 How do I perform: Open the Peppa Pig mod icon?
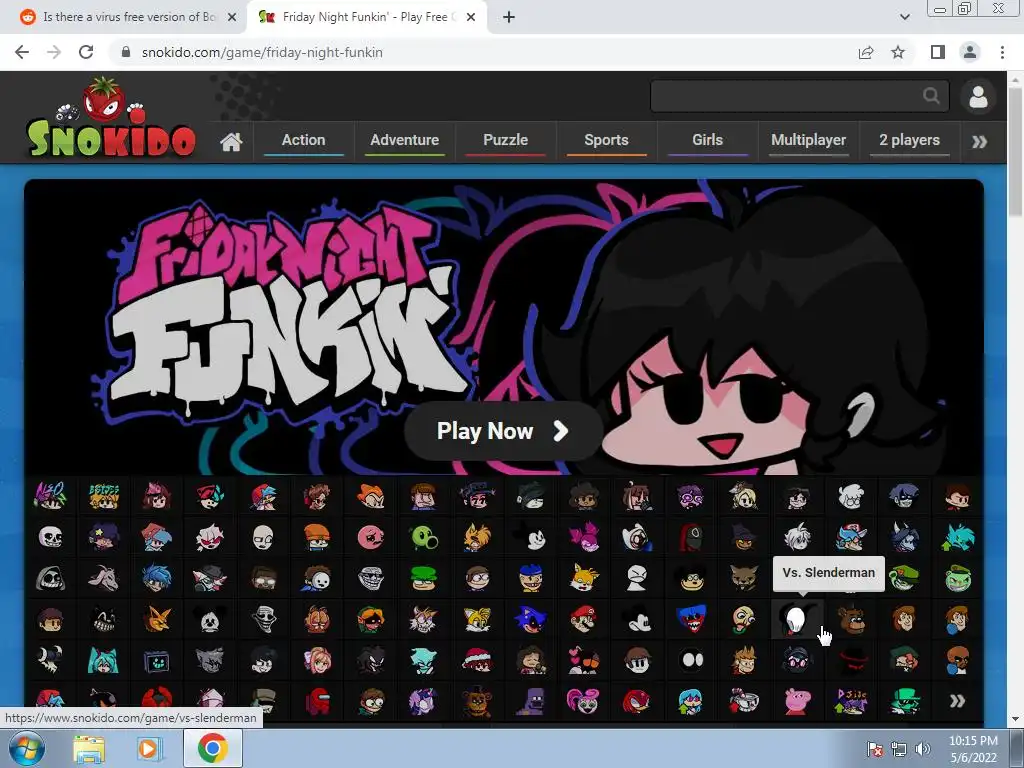(797, 701)
